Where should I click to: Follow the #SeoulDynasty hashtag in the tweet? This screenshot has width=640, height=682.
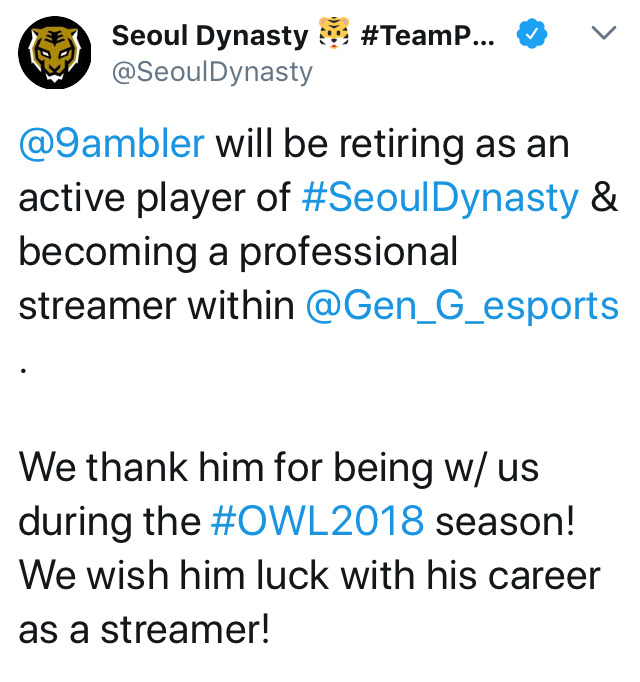(440, 198)
